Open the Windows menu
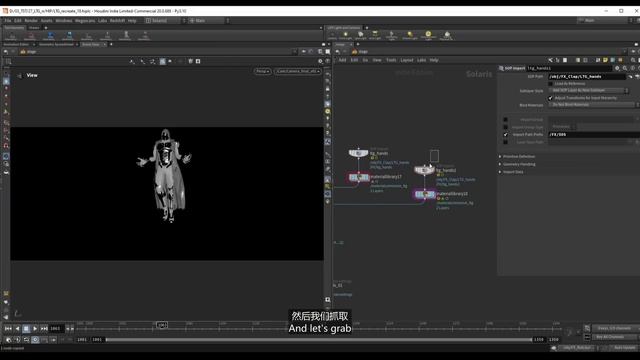The image size is (640, 360). pyautogui.click(x=64, y=20)
